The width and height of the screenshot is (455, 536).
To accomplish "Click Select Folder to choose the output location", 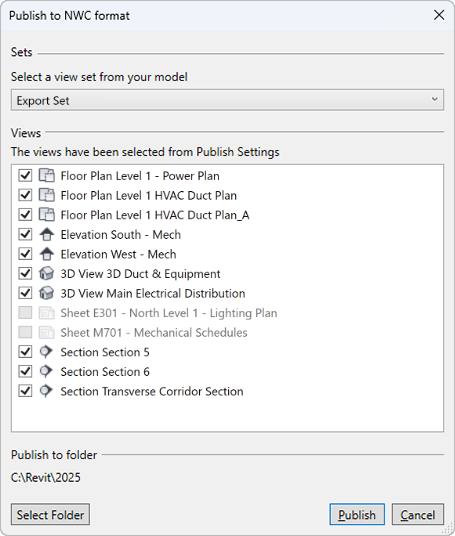I will 50,514.
